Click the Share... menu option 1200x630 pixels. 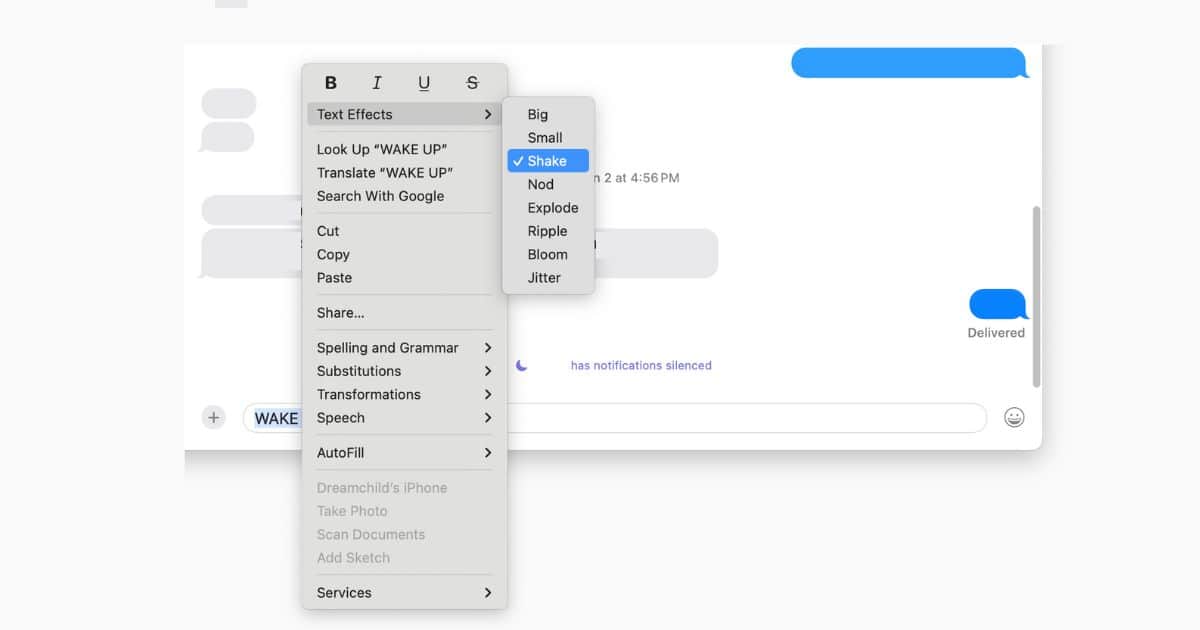tap(340, 313)
